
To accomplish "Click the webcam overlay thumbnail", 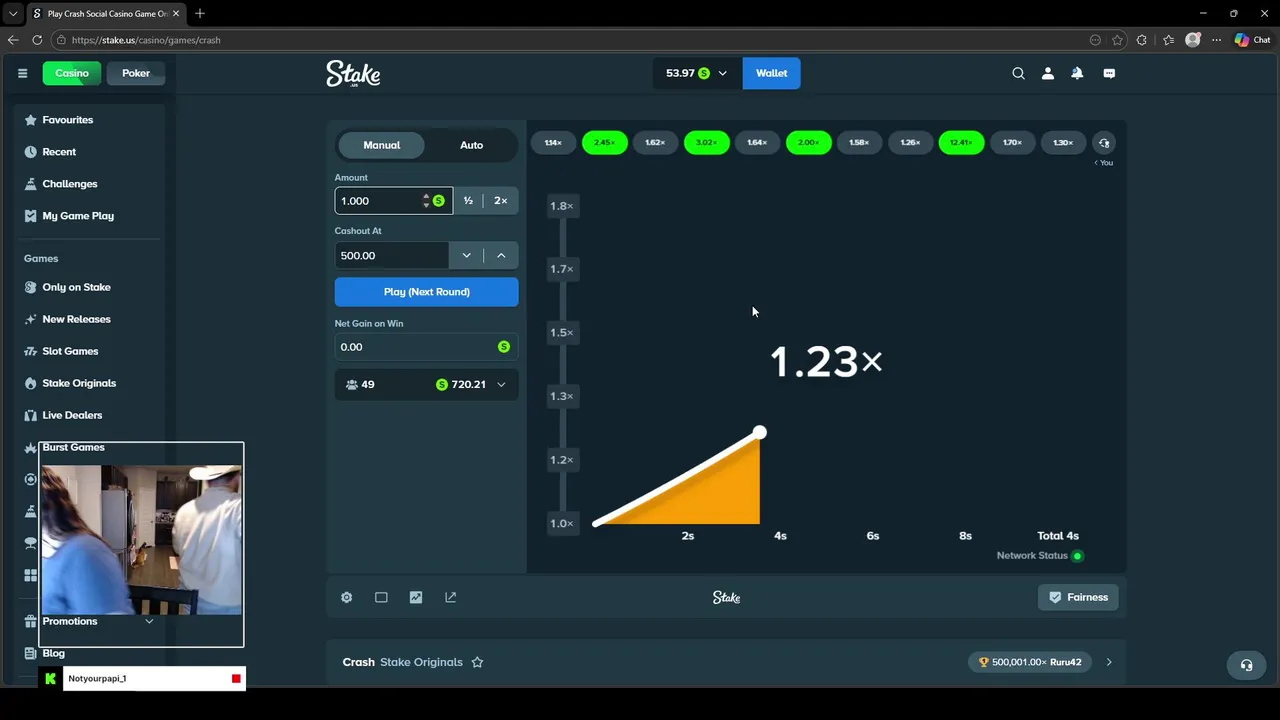I will pos(141,540).
